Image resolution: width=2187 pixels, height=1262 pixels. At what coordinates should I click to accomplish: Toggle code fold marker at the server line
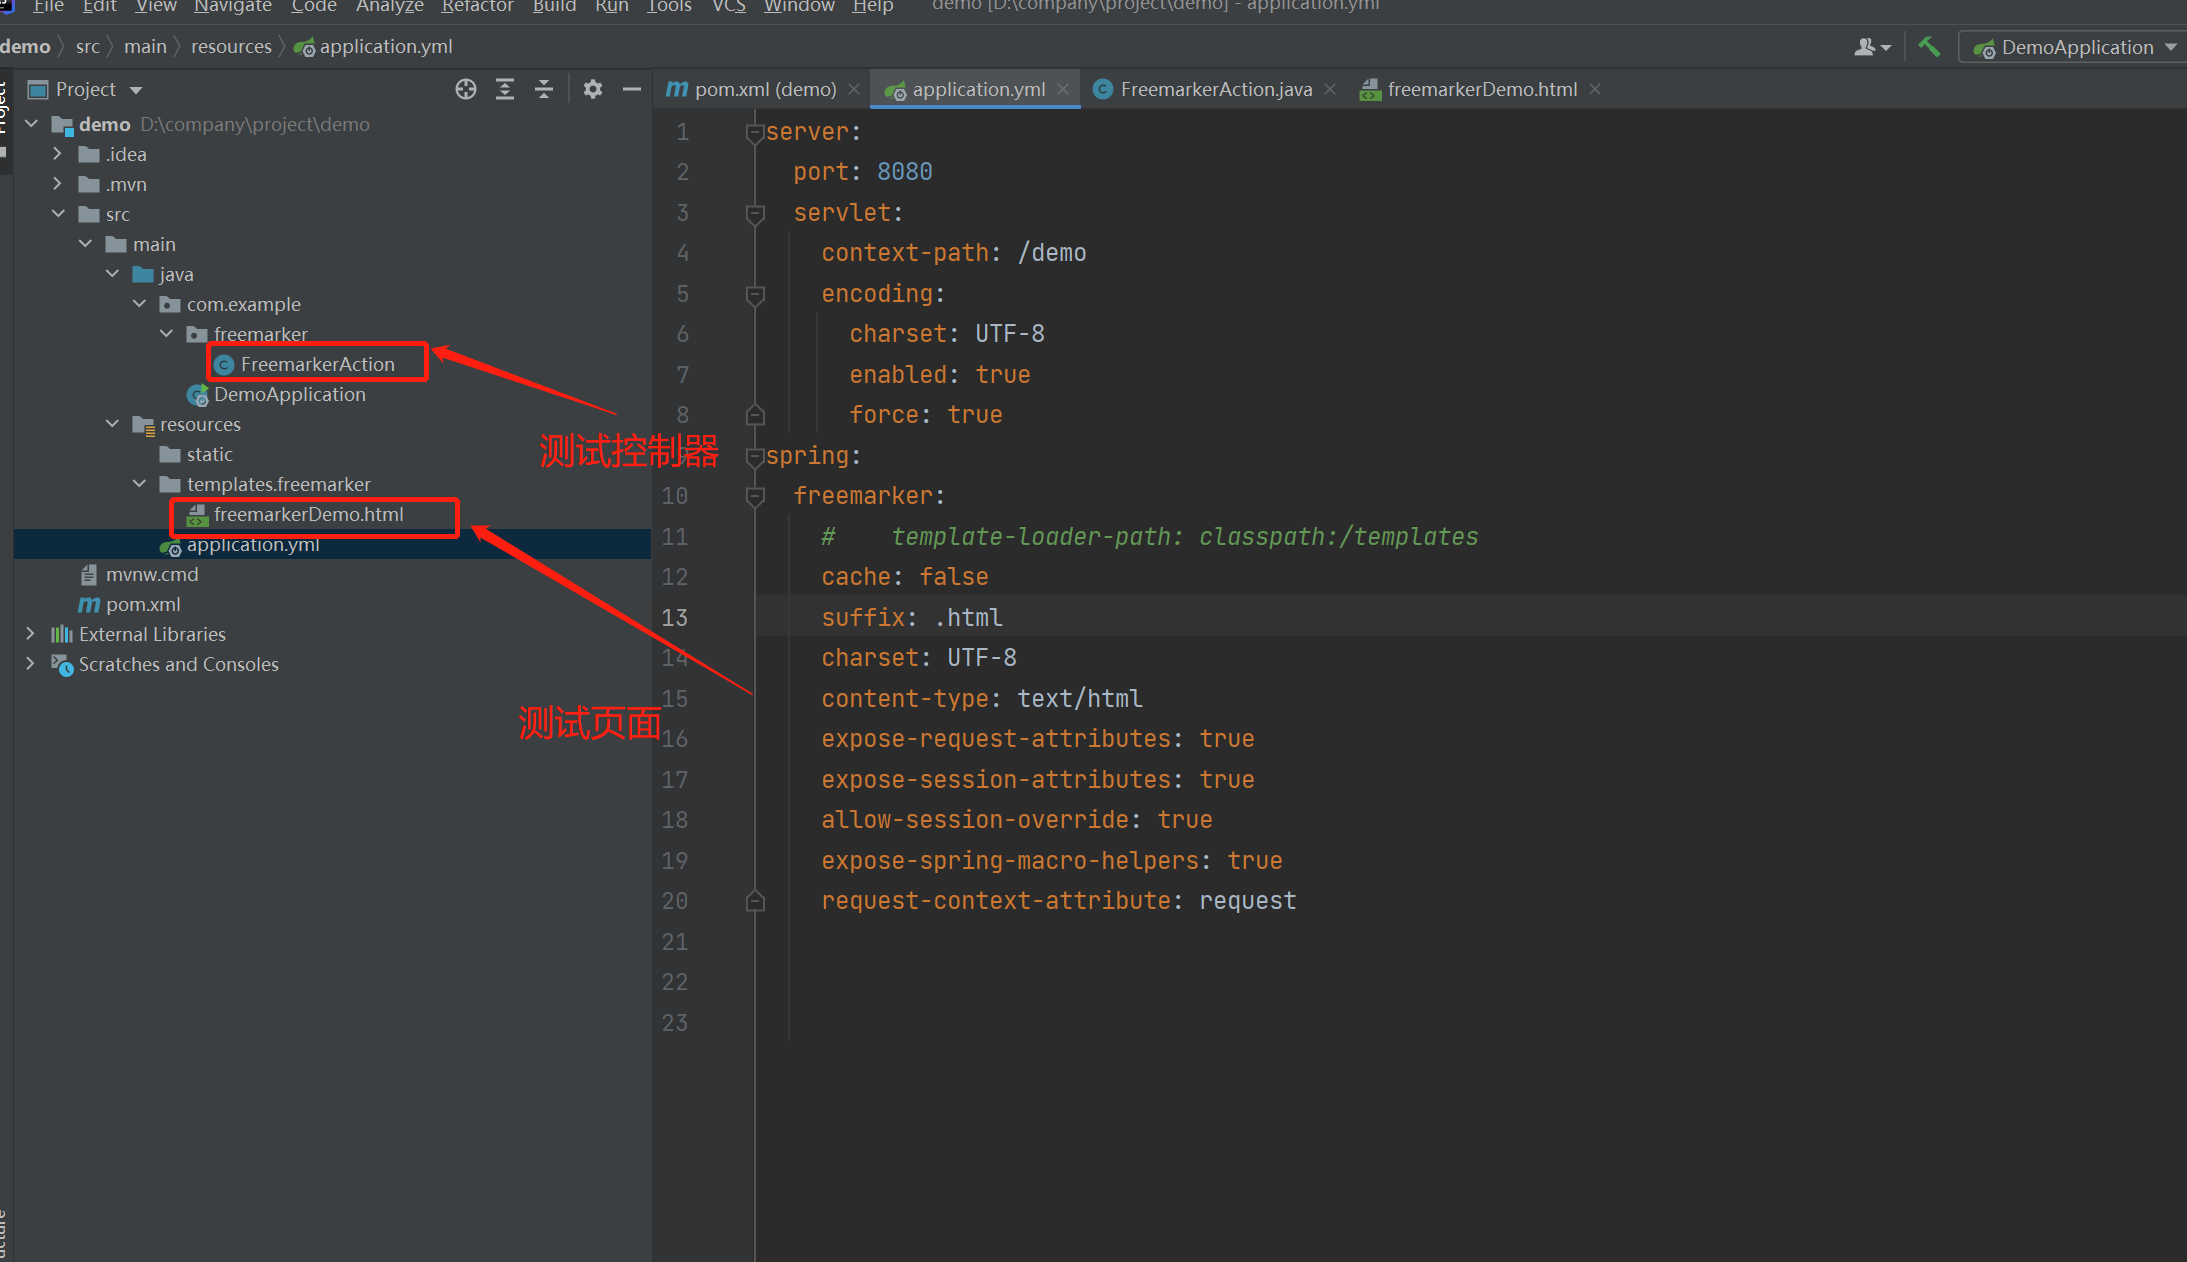click(x=755, y=132)
